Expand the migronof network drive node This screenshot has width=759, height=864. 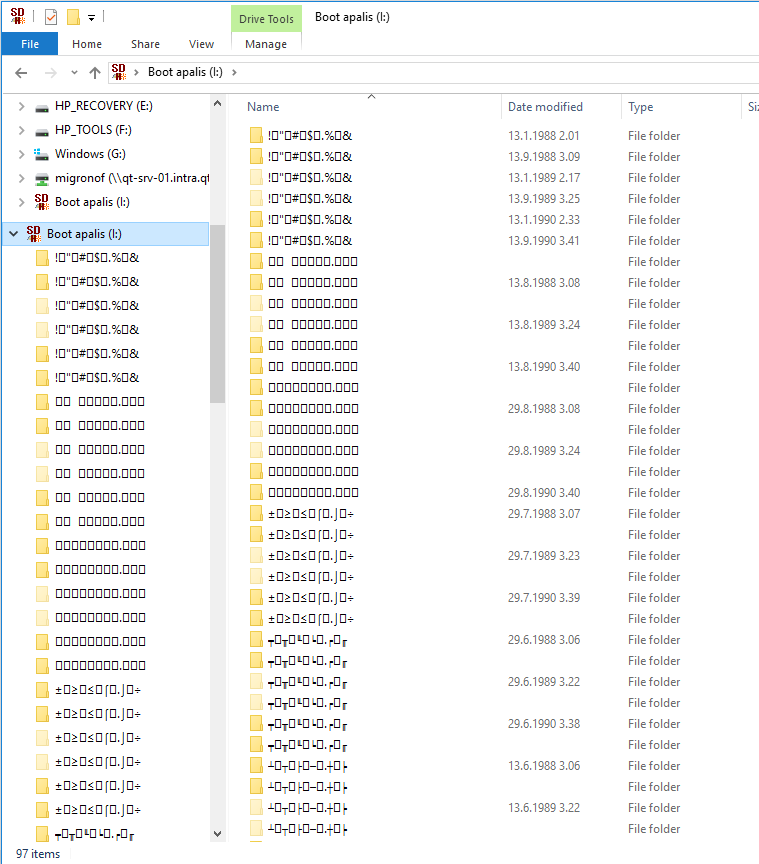(22, 178)
